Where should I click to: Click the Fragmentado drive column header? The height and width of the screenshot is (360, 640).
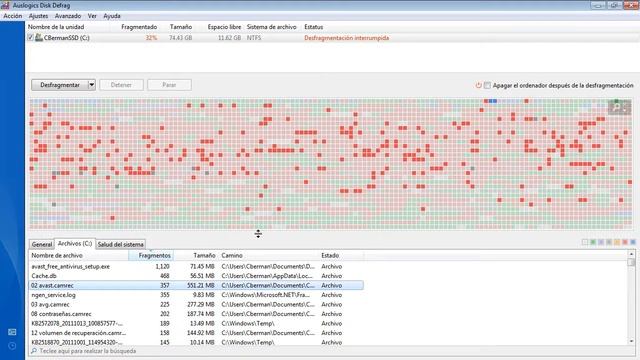pos(139,27)
